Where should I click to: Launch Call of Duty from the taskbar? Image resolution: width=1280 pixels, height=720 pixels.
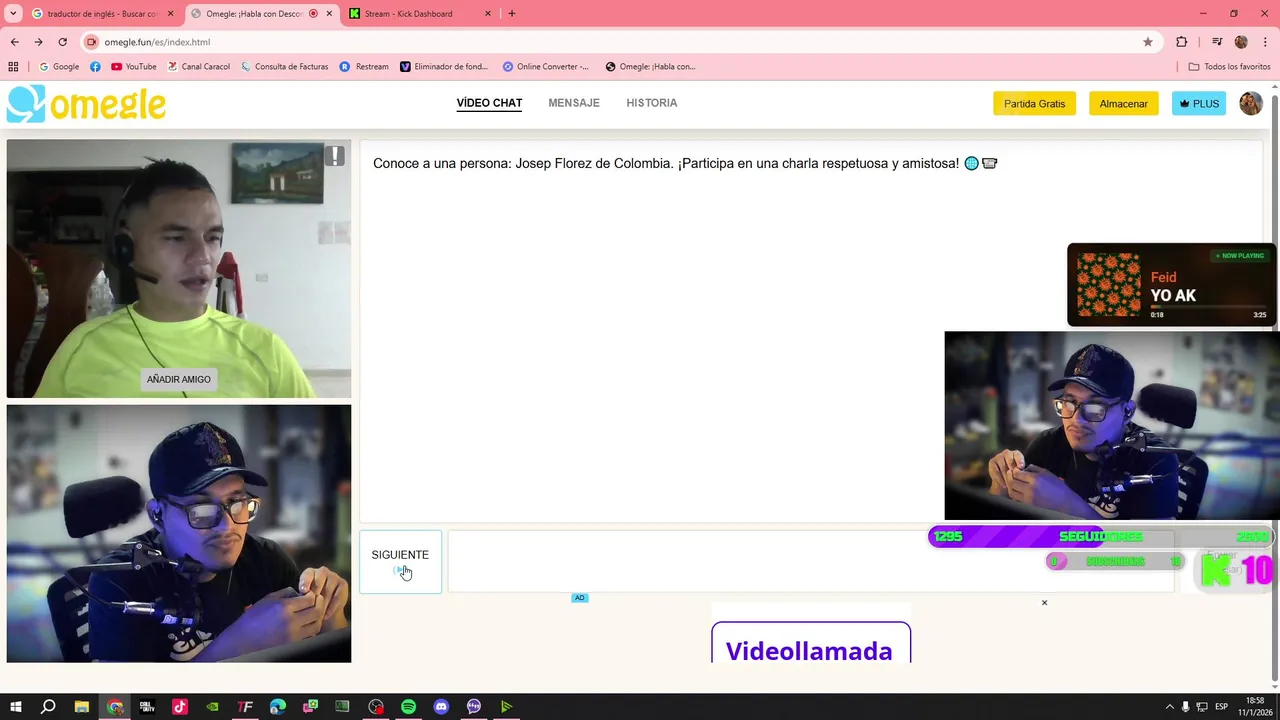[x=147, y=707]
